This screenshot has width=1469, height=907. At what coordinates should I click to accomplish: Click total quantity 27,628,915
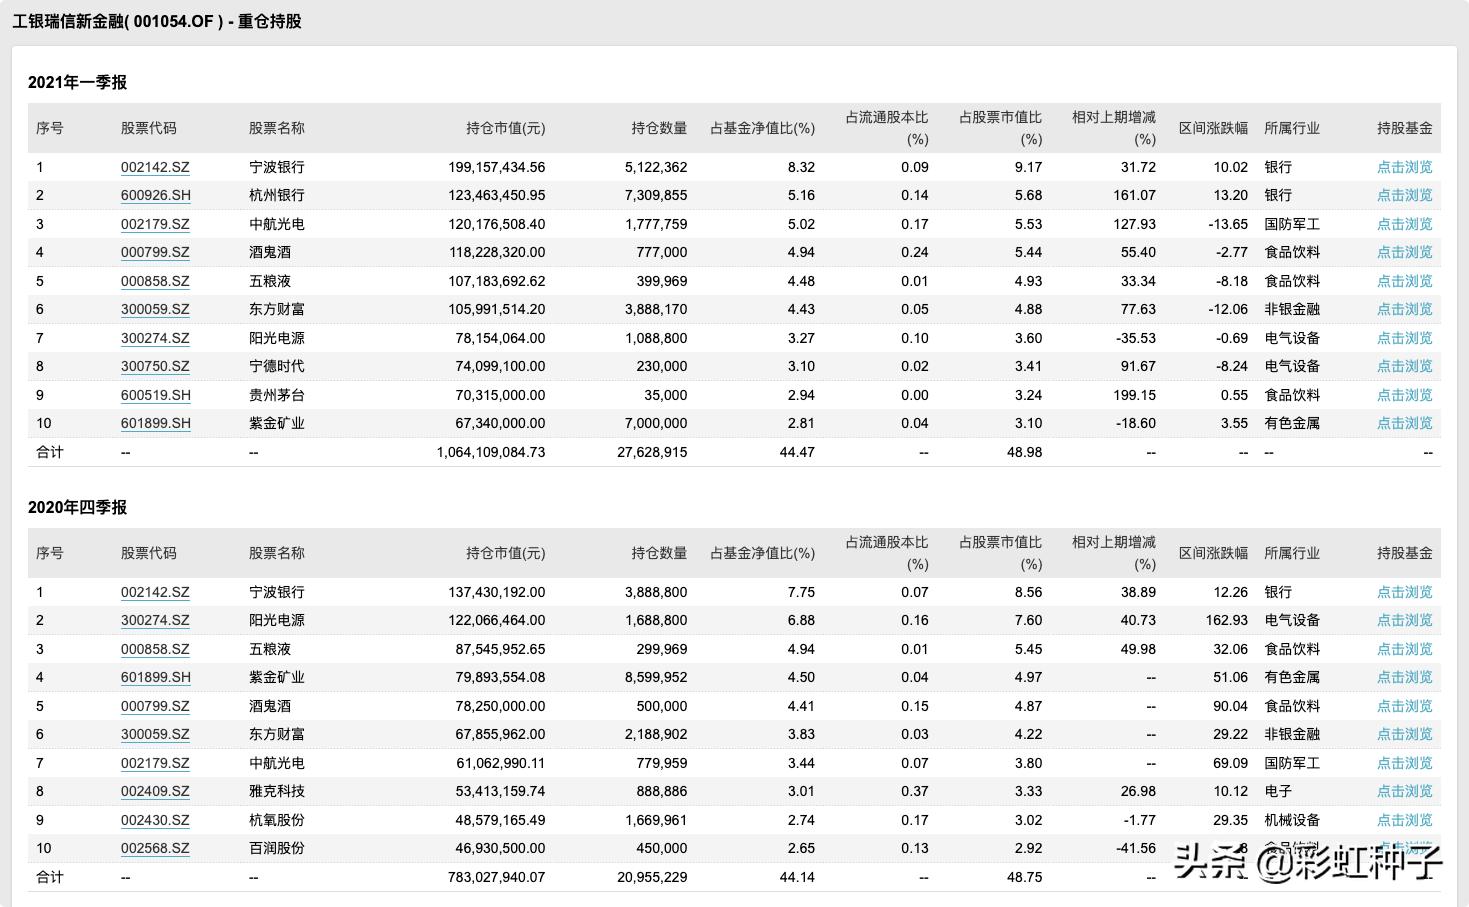tap(652, 452)
